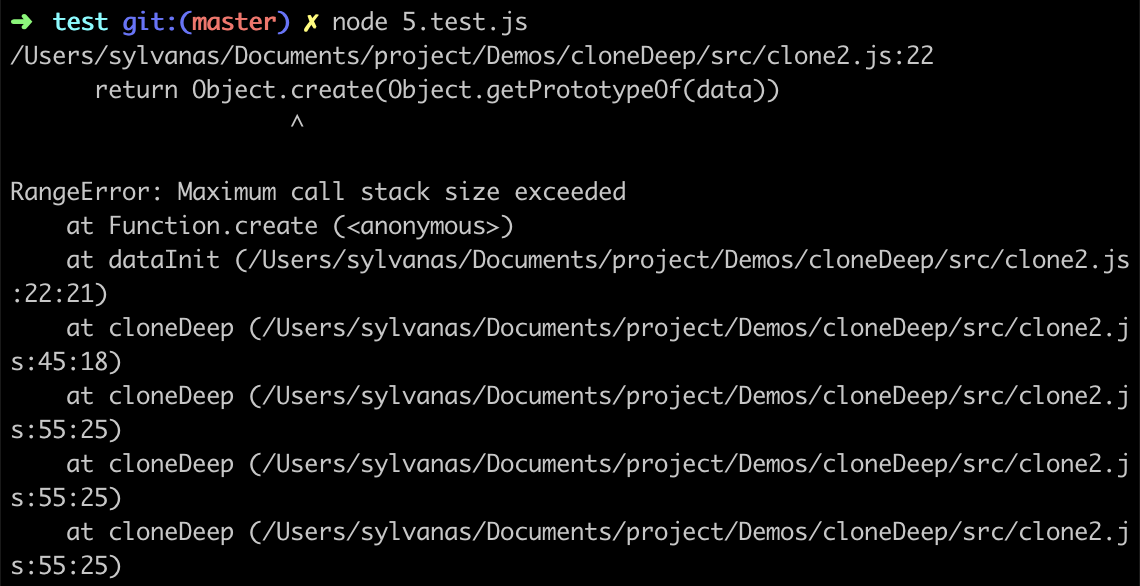1140x586 pixels.
Task: Click the 's:45:18)' line position text
Action: (66, 361)
